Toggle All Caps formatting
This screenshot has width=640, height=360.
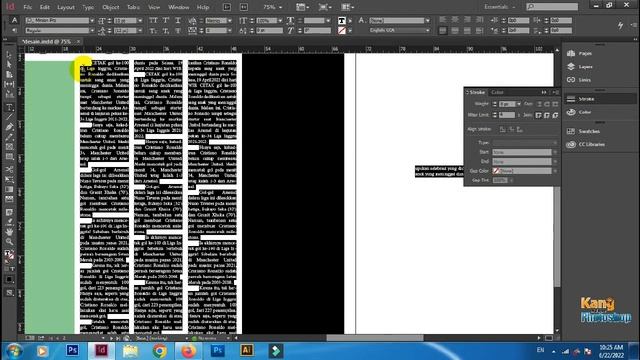pyautogui.click(x=153, y=20)
